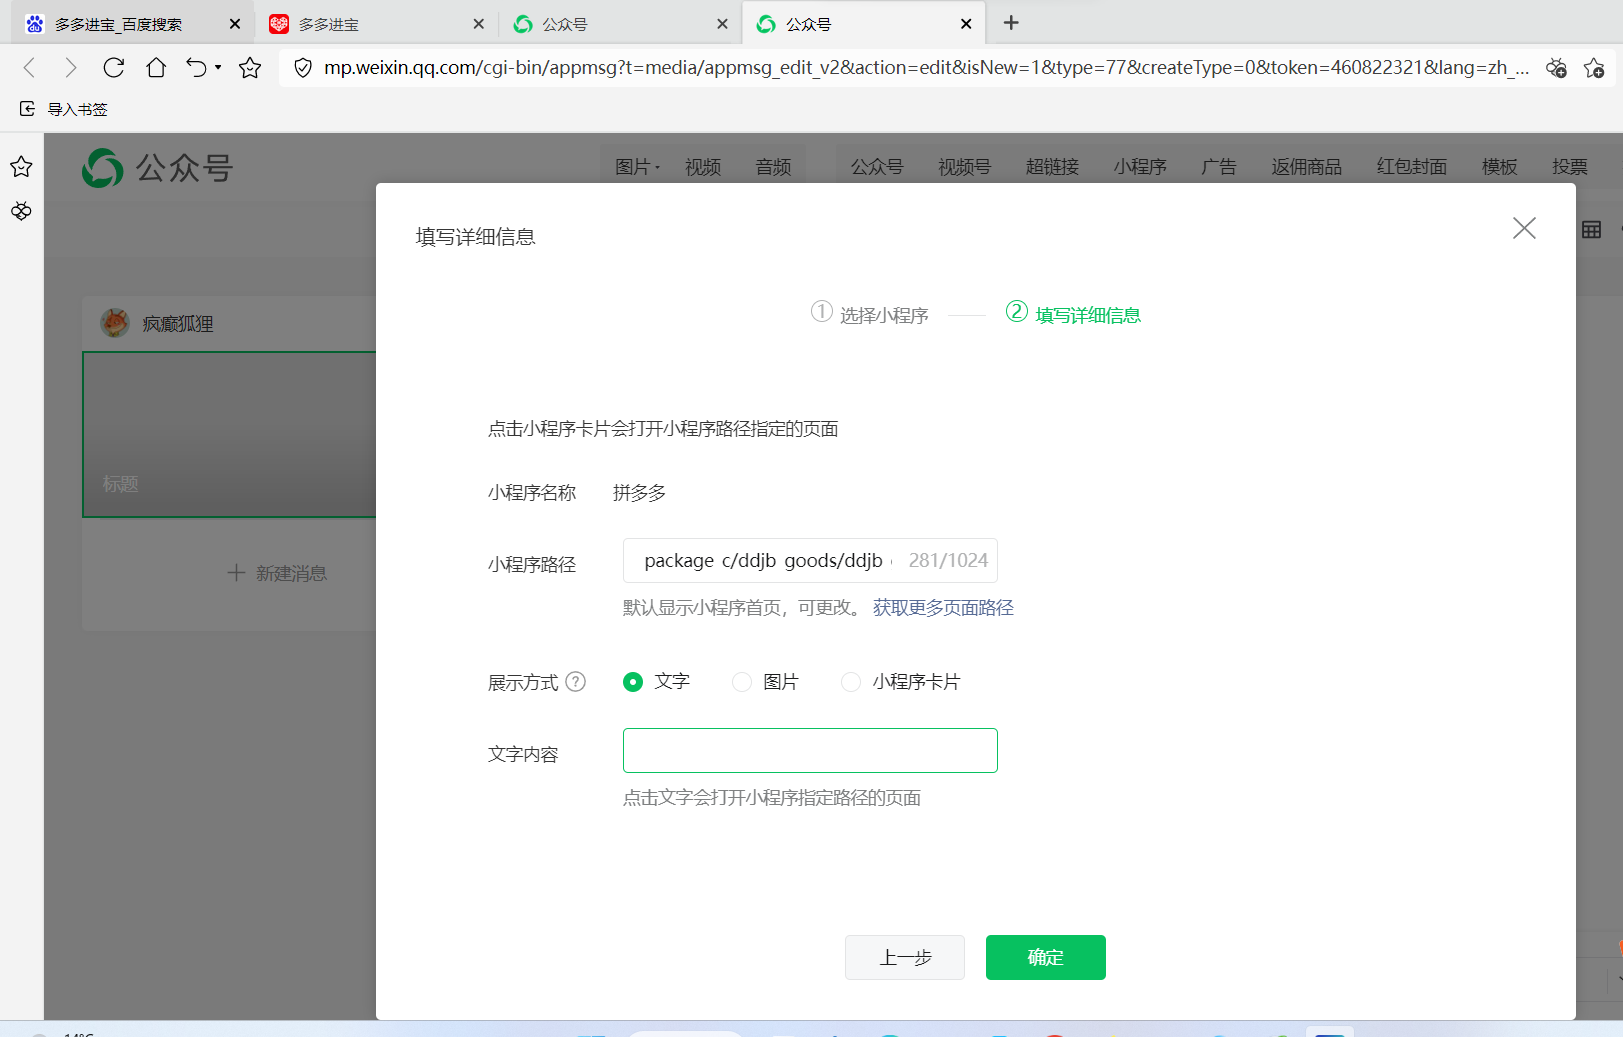This screenshot has height=1037, width=1623.
Task: Insert 投票 from toolbar
Action: [1570, 167]
